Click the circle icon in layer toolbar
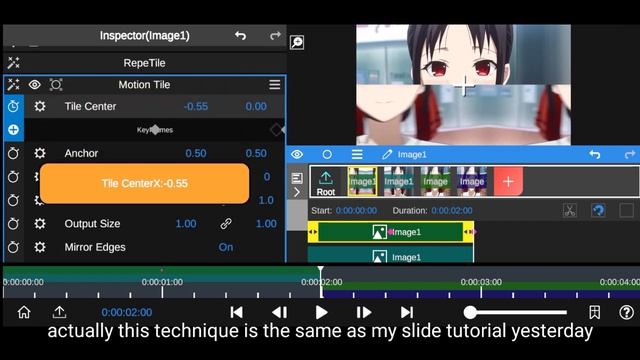Image resolution: width=640 pixels, height=360 pixels. [x=327, y=154]
